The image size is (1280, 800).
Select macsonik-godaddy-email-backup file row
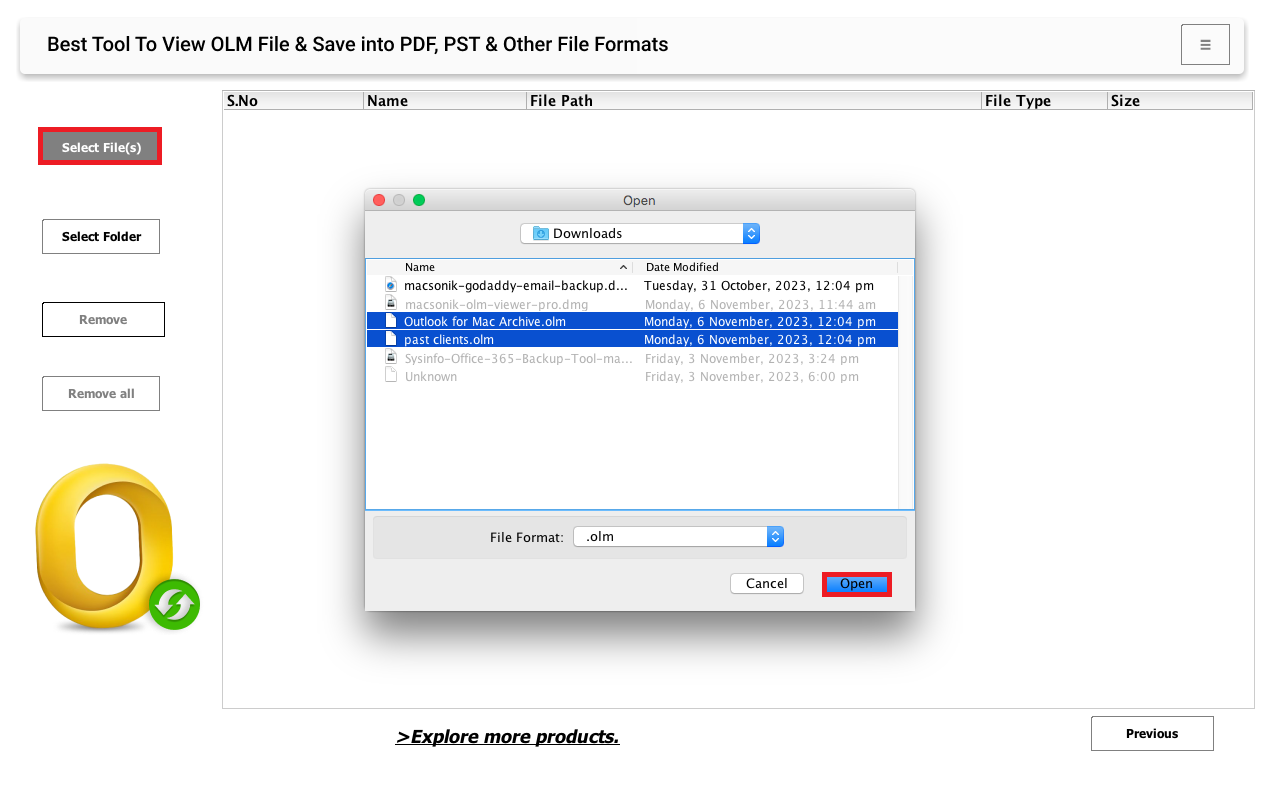coord(632,286)
